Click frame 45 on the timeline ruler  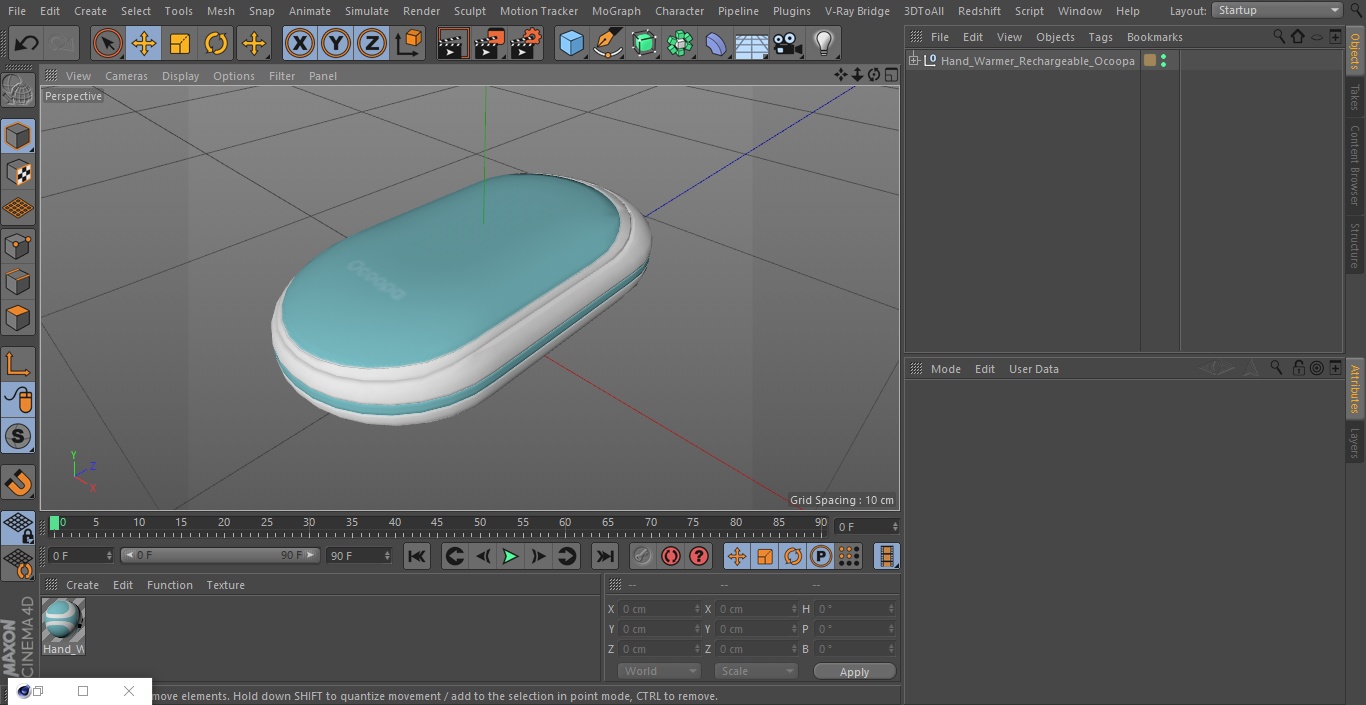437,523
